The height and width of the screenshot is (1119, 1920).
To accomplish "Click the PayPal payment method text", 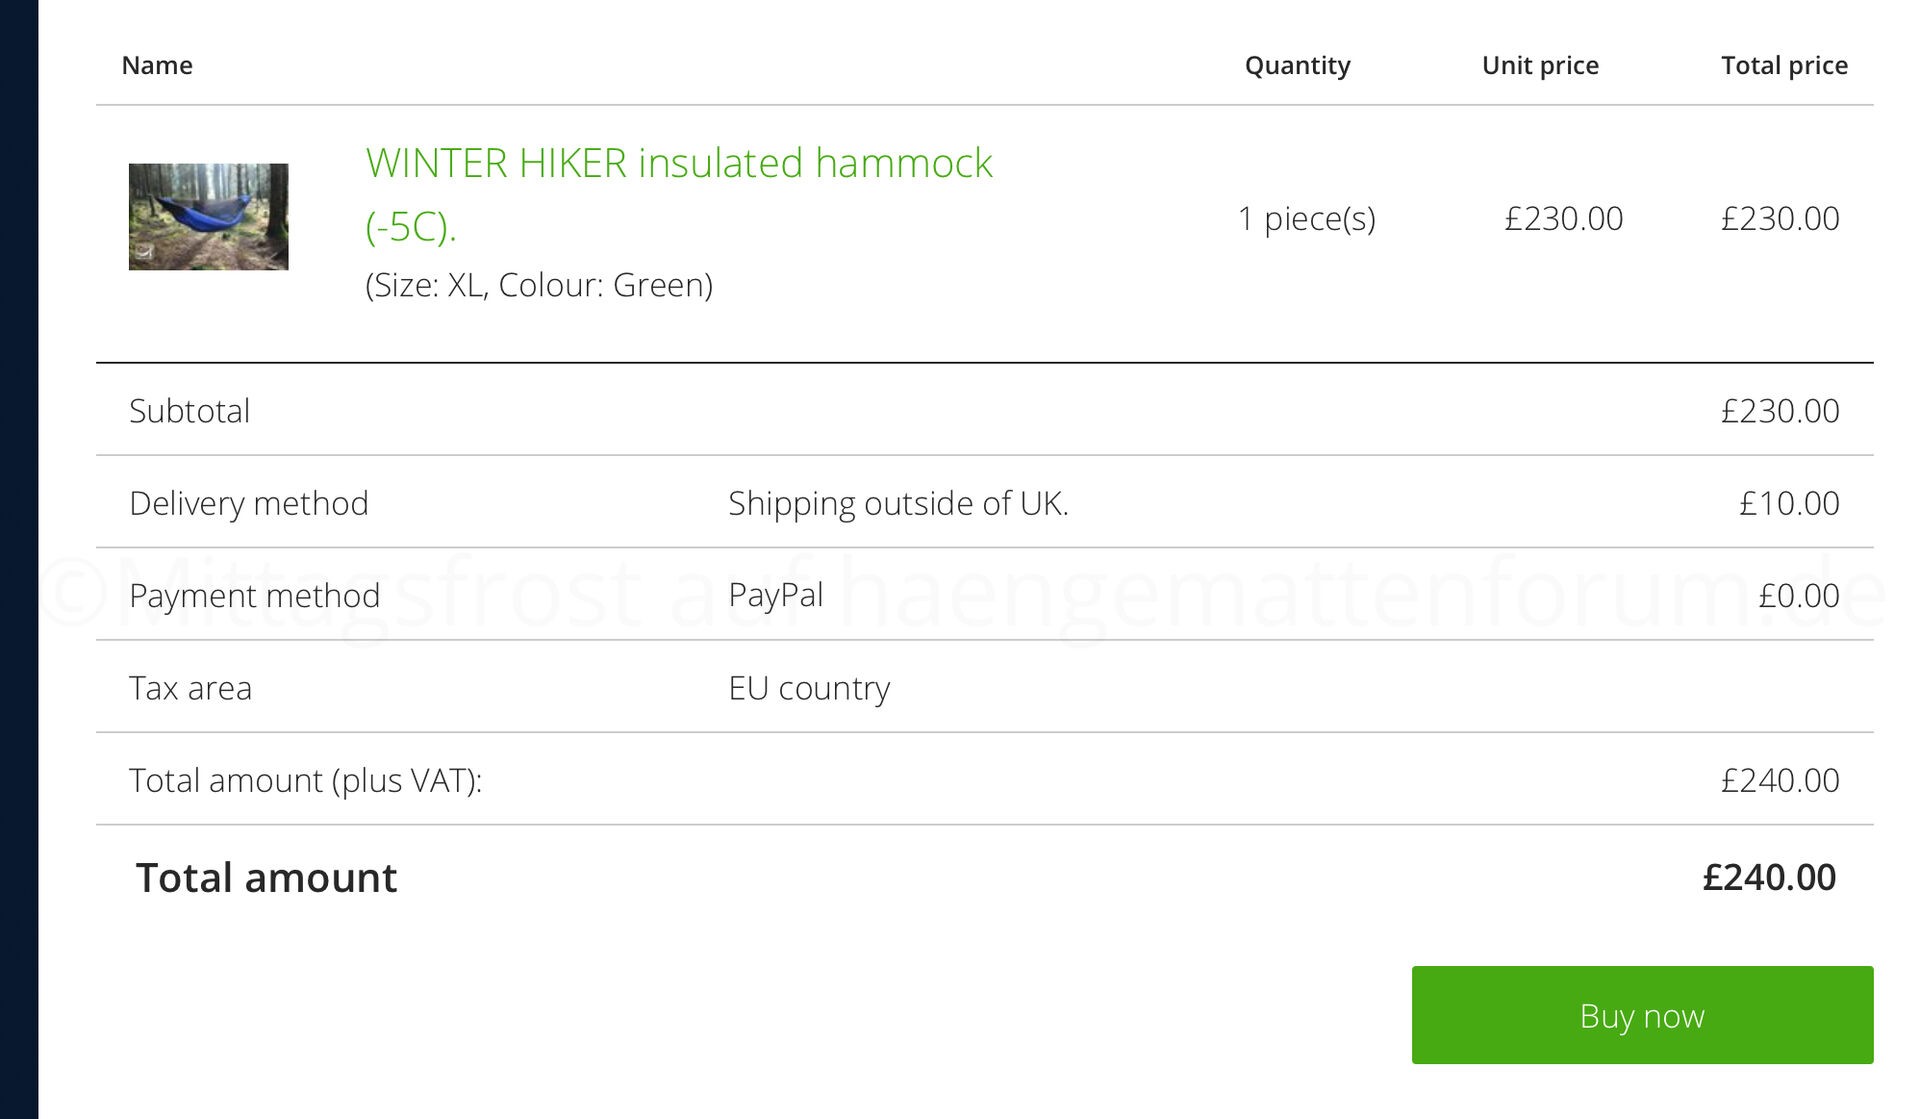I will [776, 595].
